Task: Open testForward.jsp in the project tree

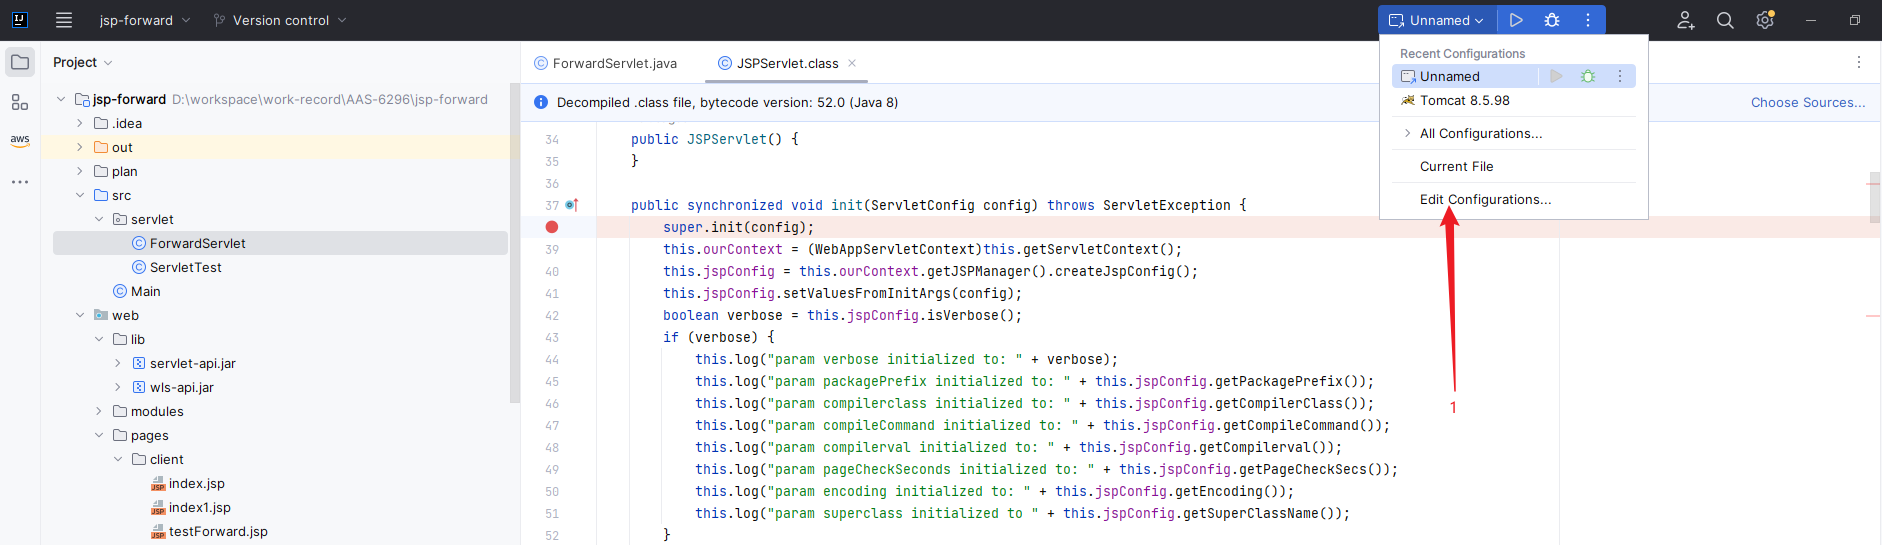Action: coord(218,531)
